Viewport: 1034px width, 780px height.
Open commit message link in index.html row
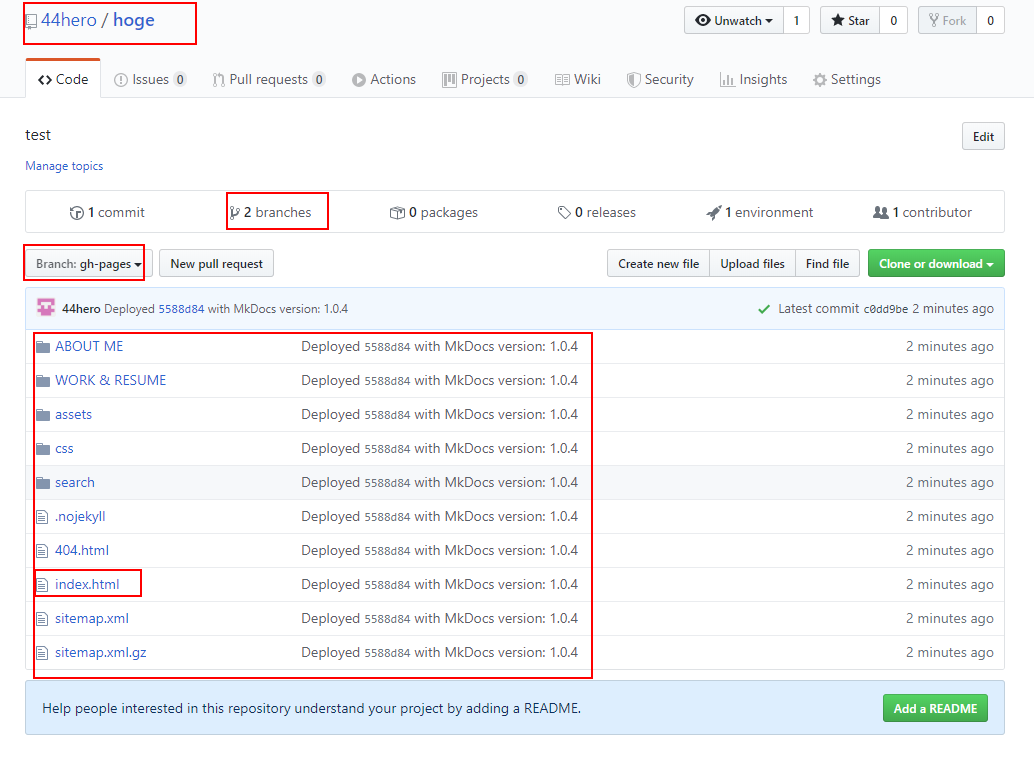(x=439, y=584)
